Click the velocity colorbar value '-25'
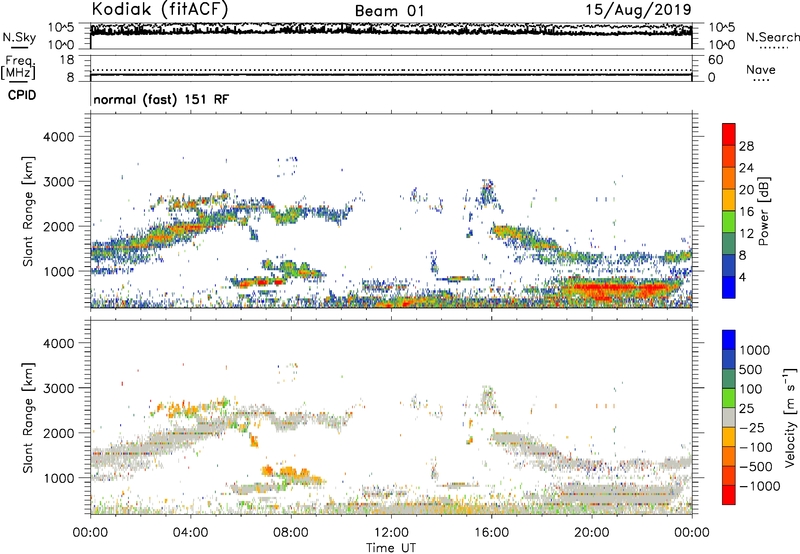Image resolution: width=800 pixels, height=554 pixels. click(x=753, y=427)
